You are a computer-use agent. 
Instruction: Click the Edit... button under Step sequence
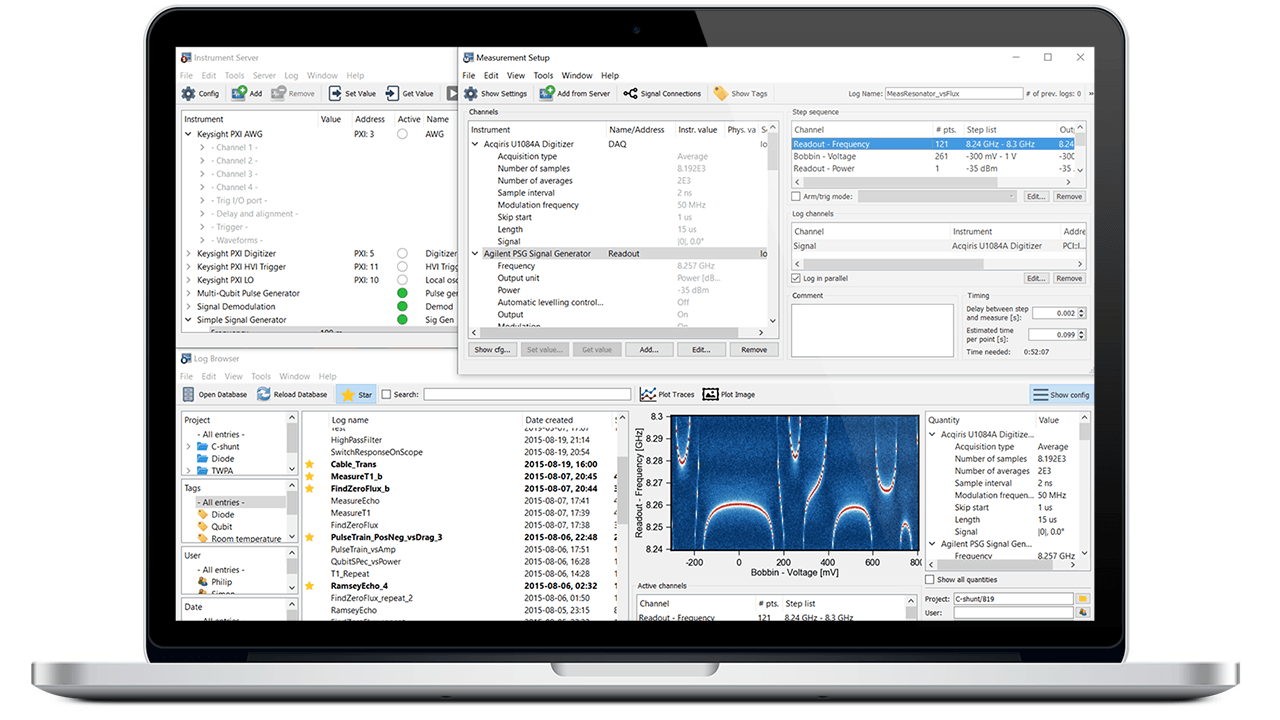pyautogui.click(x=1036, y=197)
